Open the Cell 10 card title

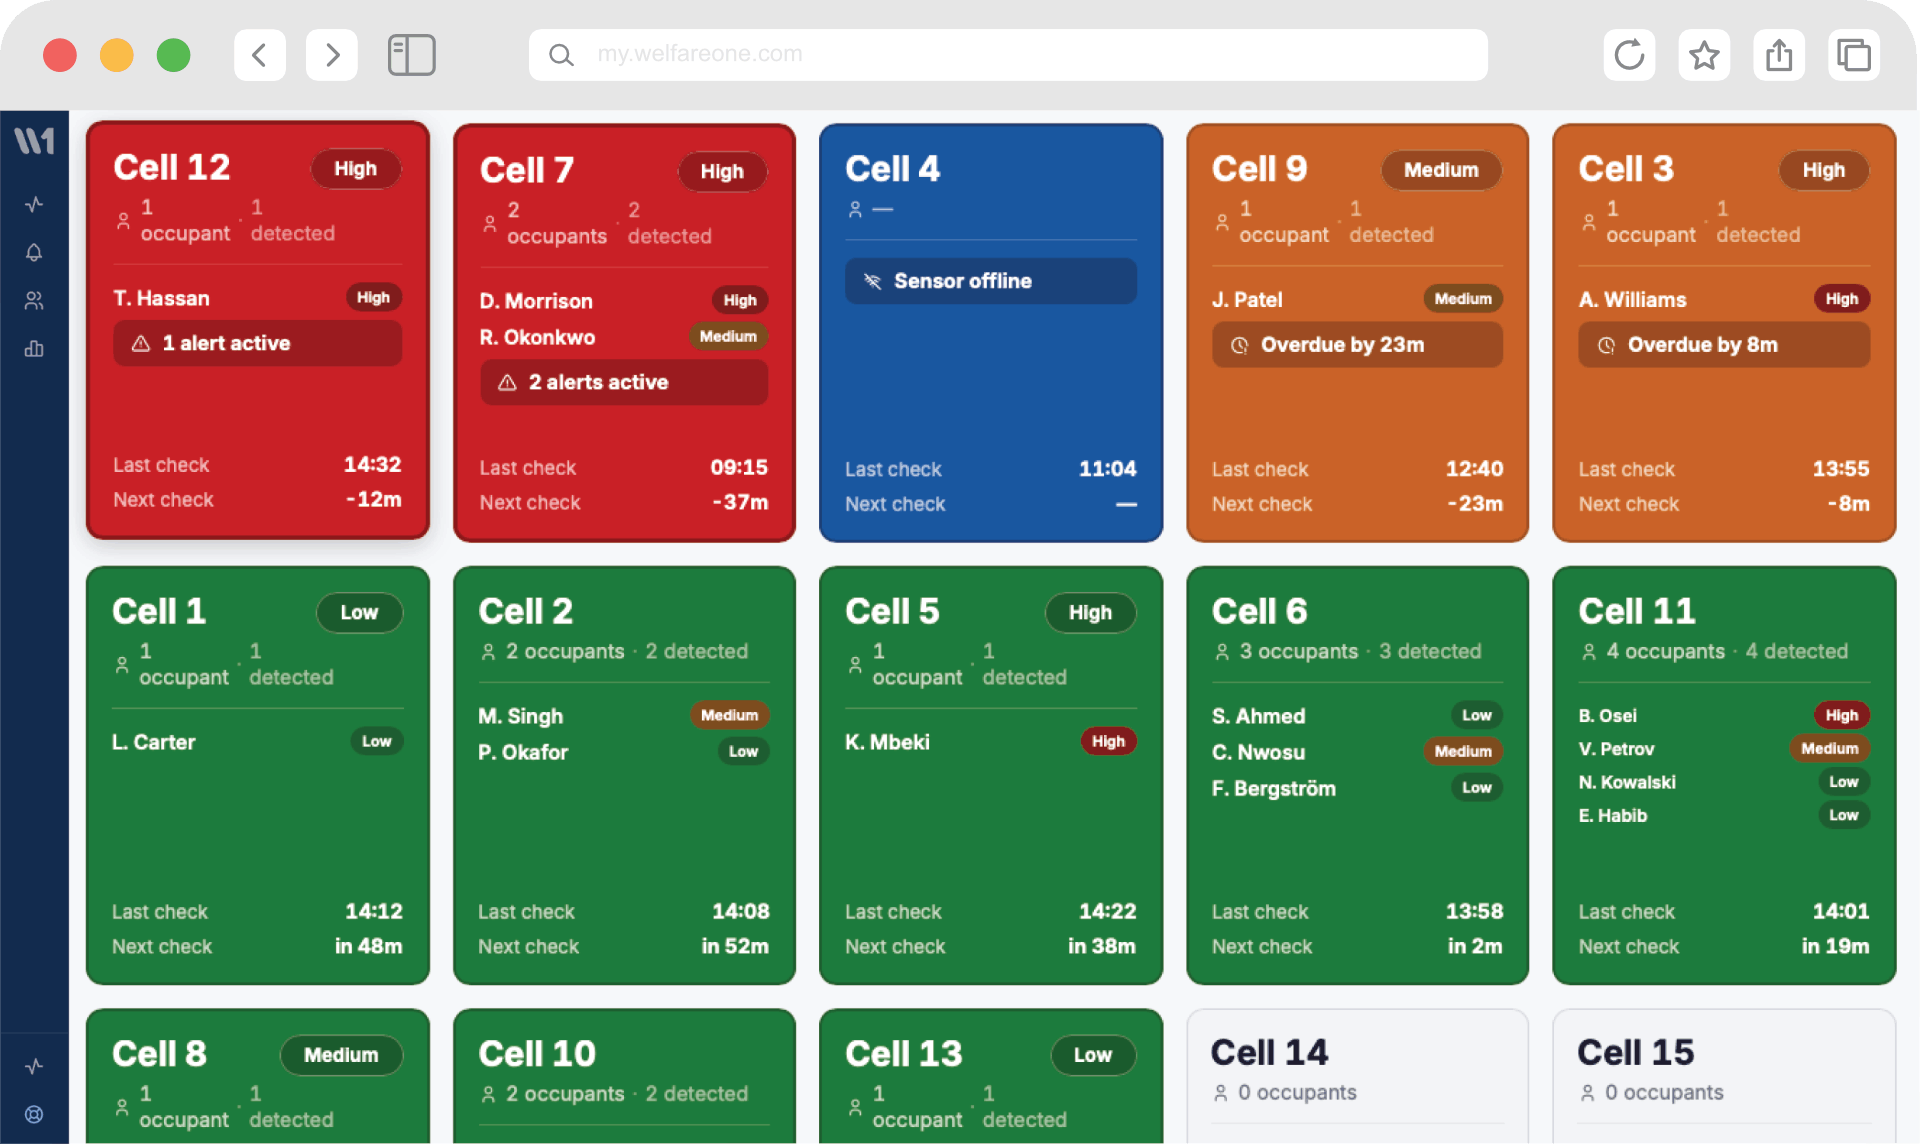tap(537, 1054)
